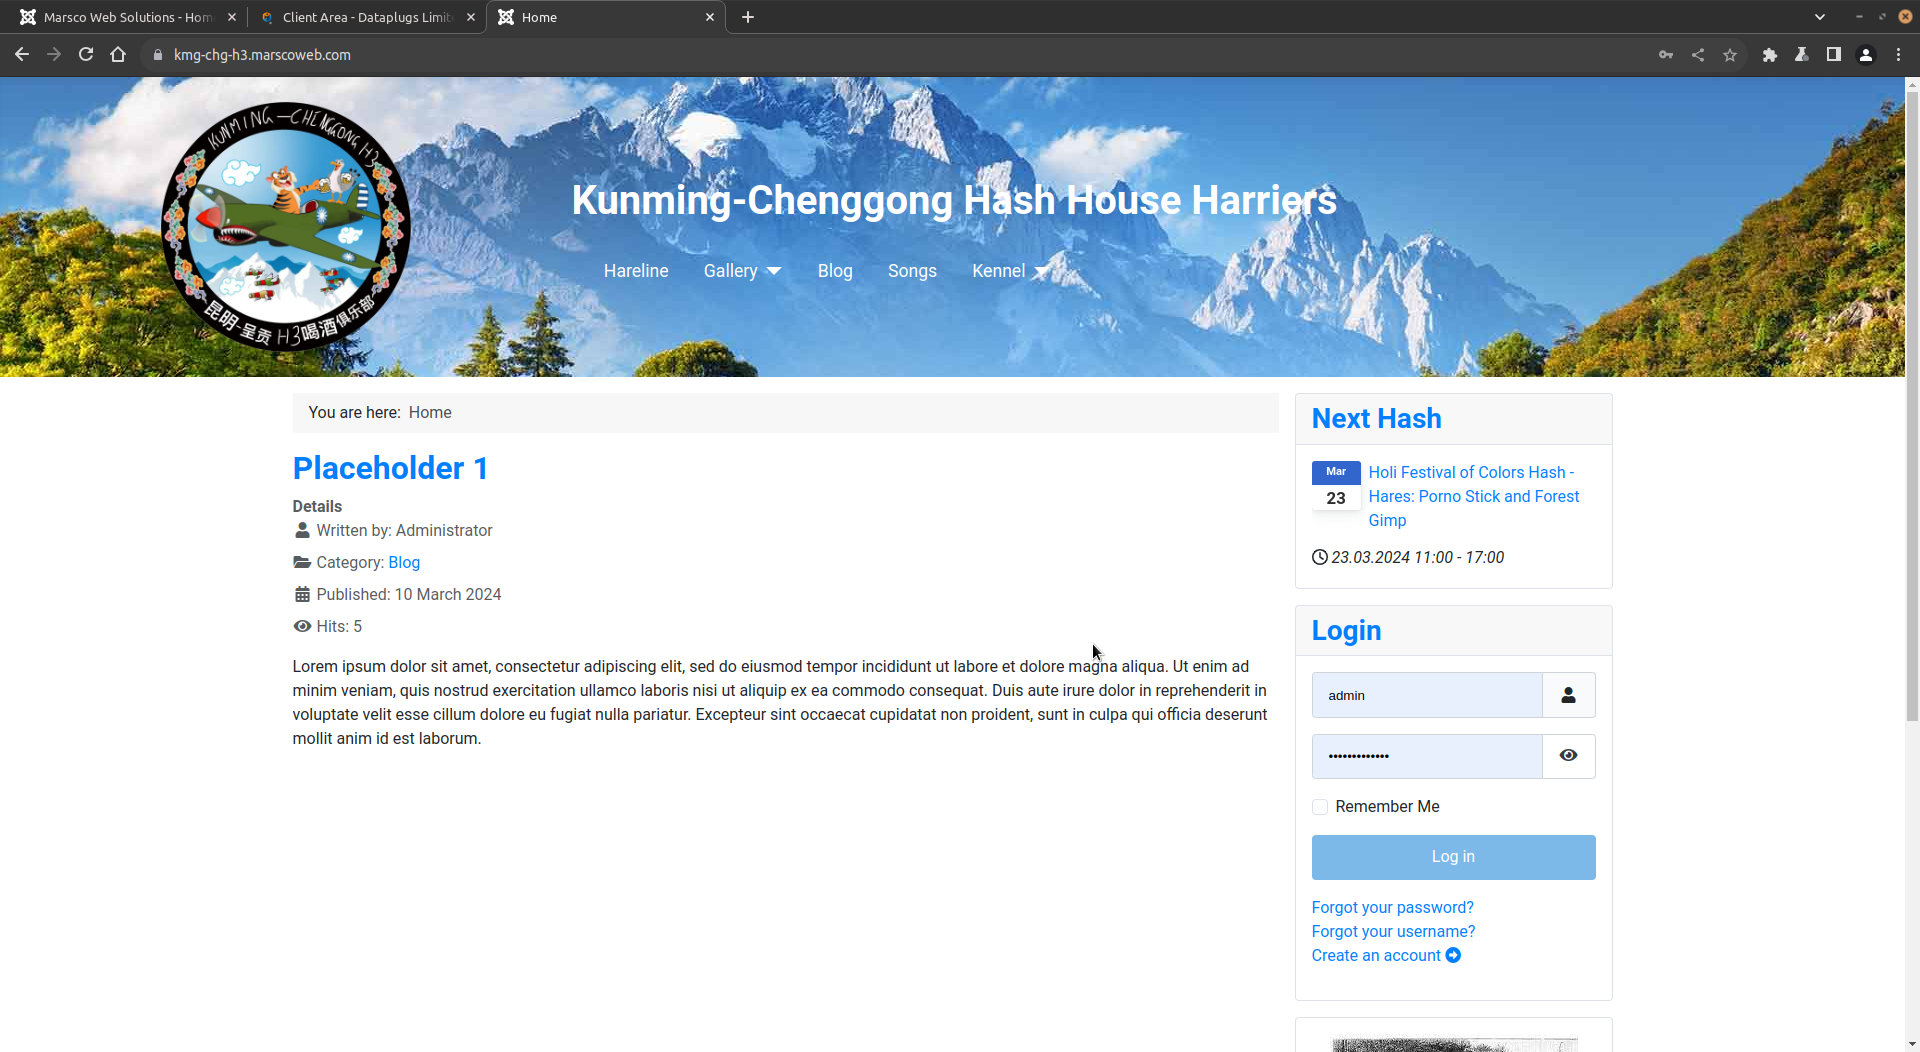Enable the Remember Me checkbox

[1320, 807]
